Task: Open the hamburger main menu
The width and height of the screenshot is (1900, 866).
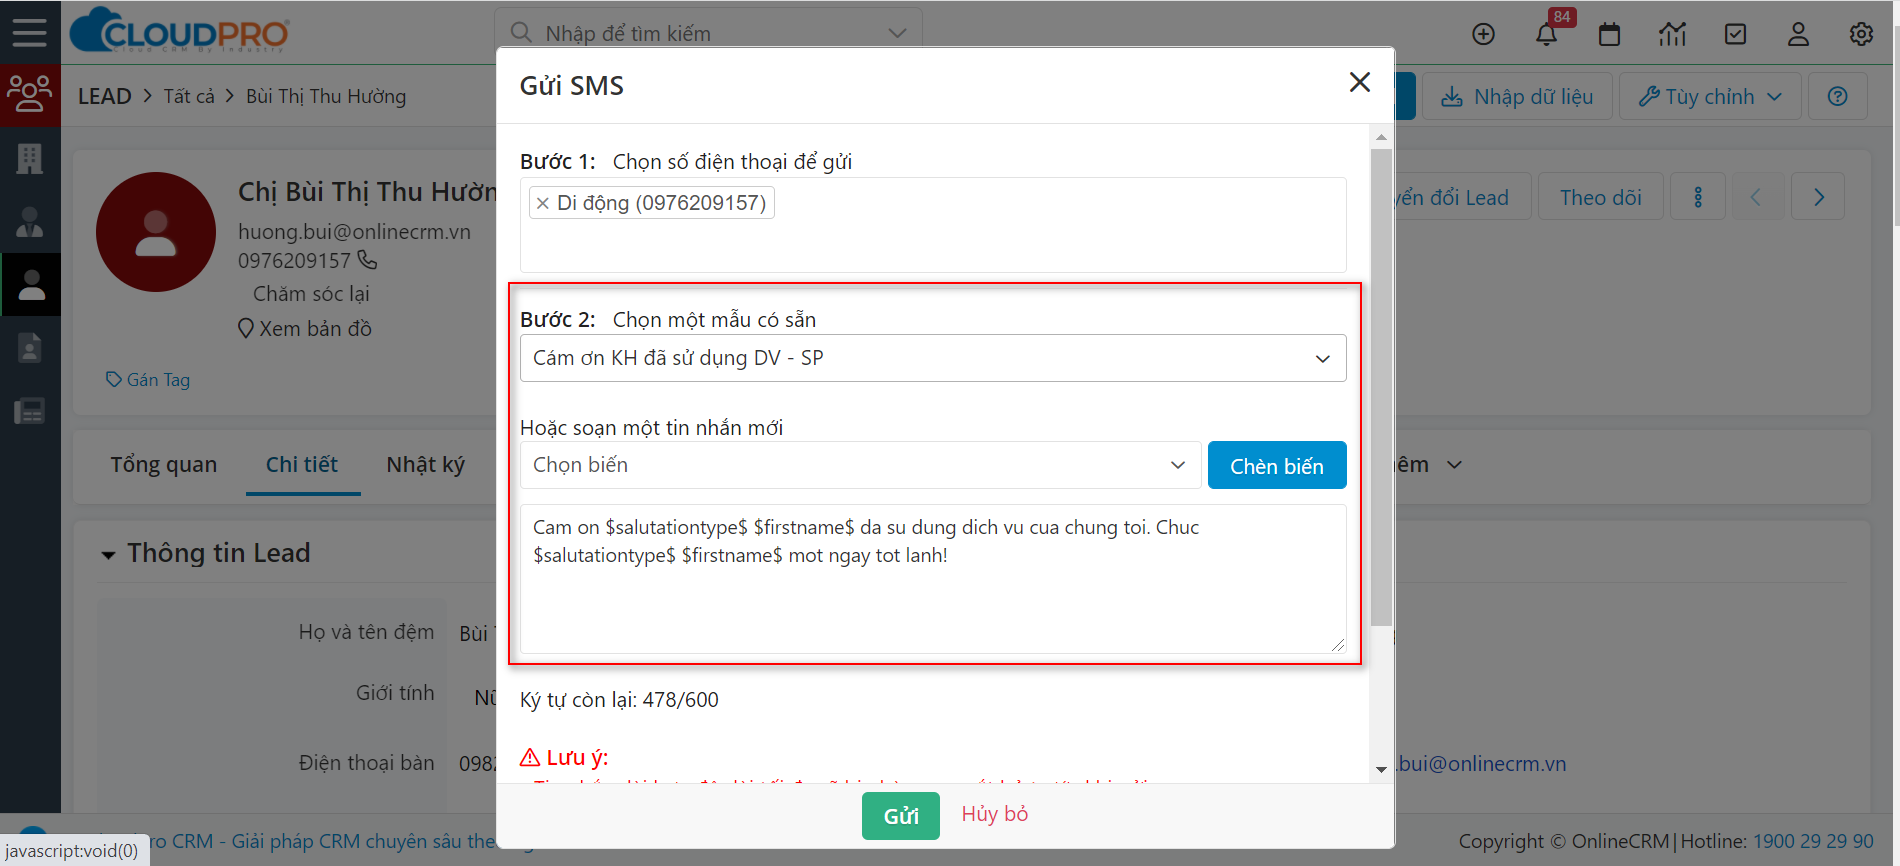Action: pyautogui.click(x=30, y=33)
